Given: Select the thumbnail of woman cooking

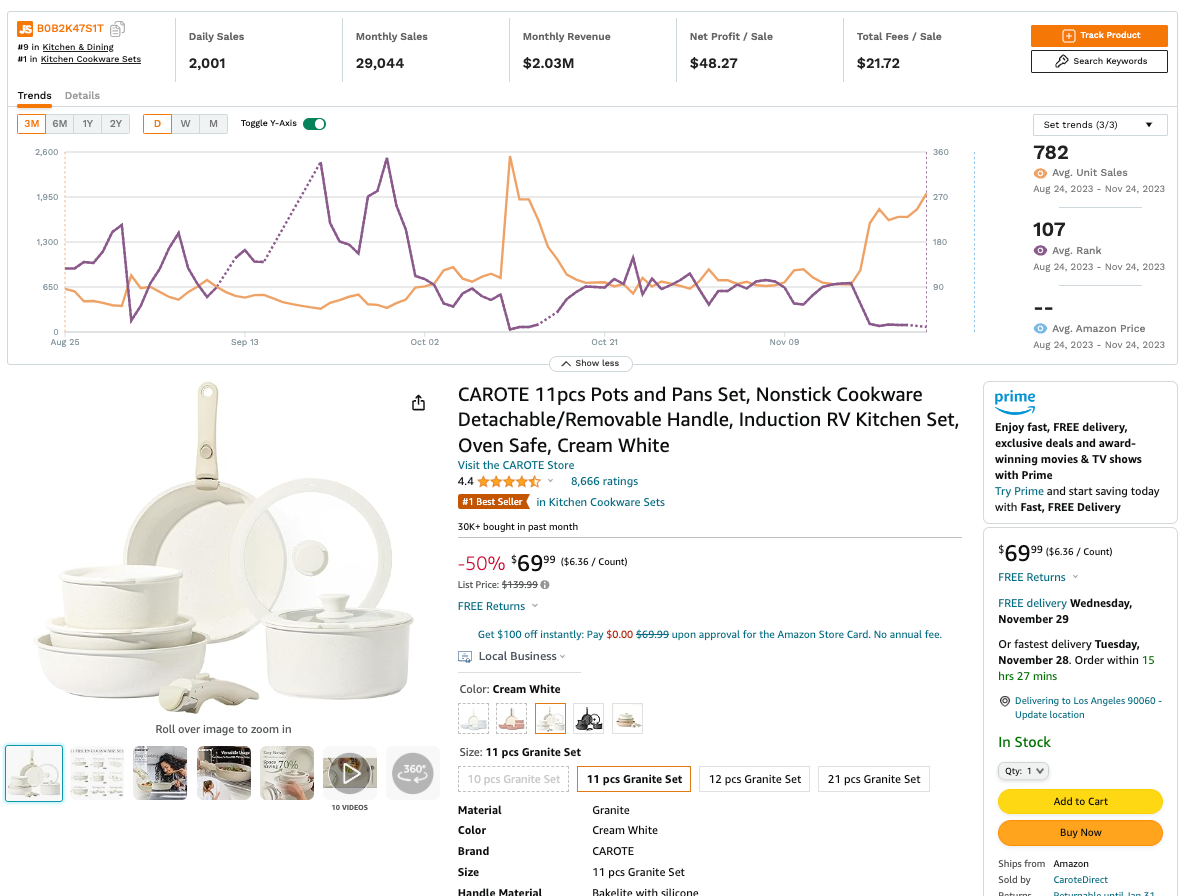Looking at the screenshot, I should 160,773.
